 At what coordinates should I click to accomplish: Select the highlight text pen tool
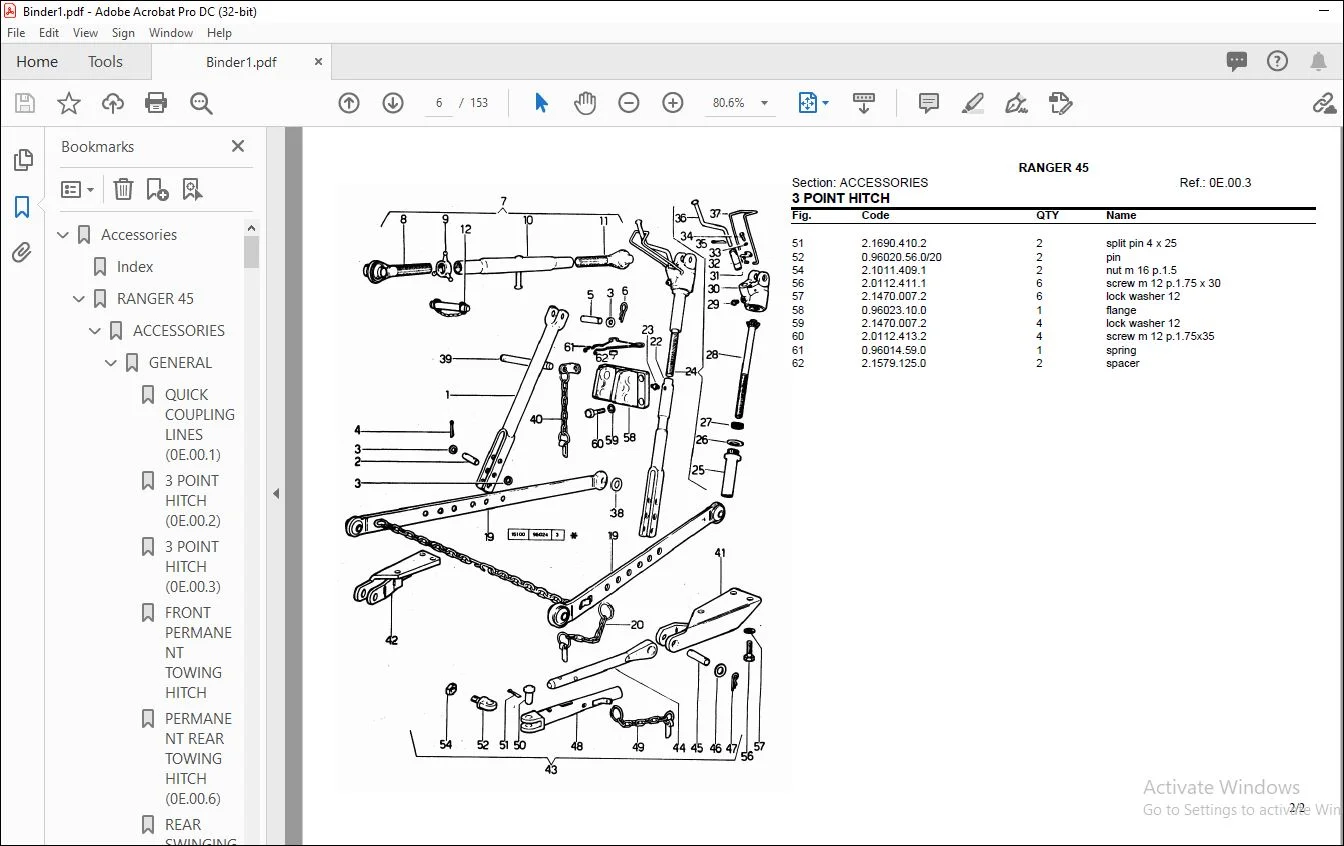pyautogui.click(x=973, y=103)
